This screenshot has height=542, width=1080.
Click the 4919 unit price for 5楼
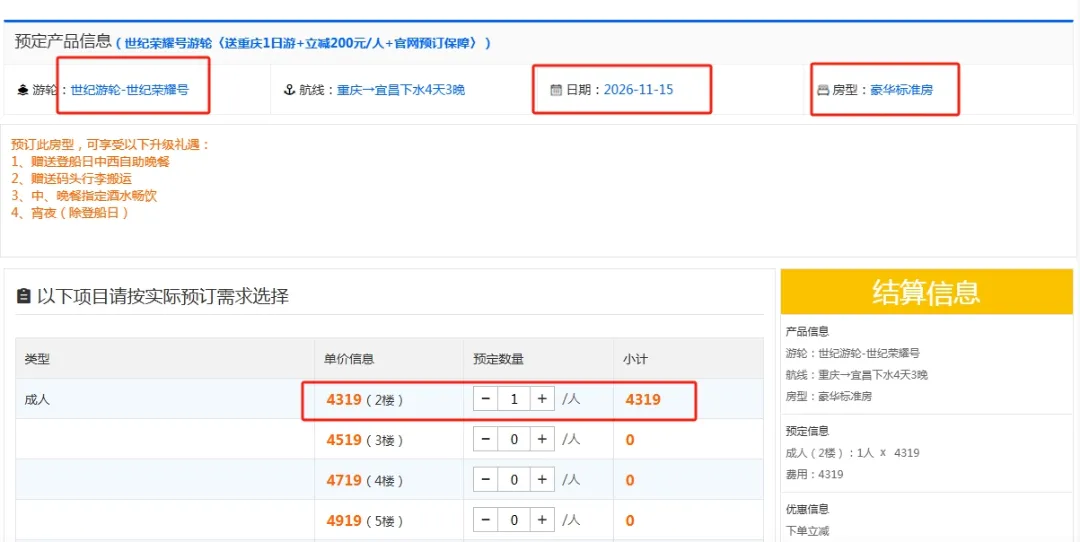coord(343,520)
